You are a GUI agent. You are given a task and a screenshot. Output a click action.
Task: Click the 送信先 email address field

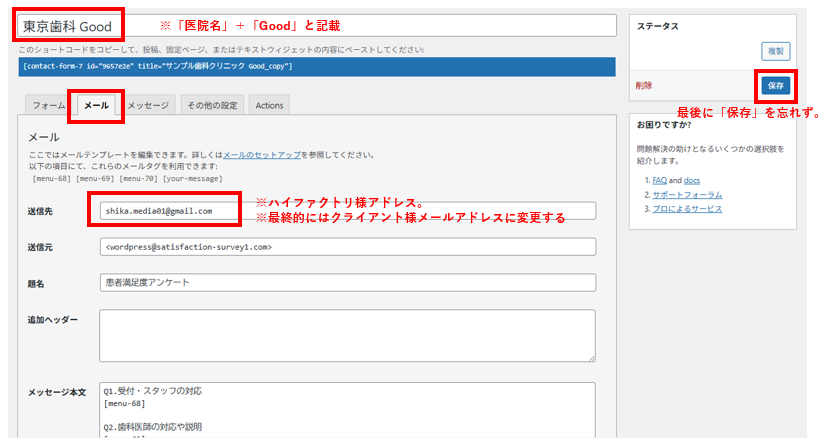click(347, 211)
